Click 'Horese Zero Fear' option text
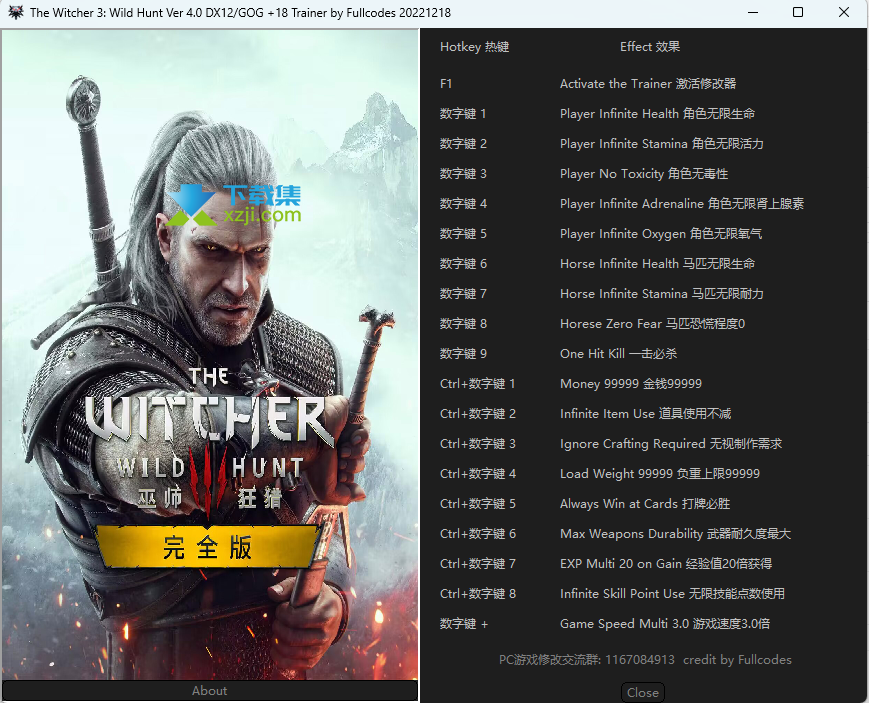Viewport: 869px width, 703px height. 652,323
